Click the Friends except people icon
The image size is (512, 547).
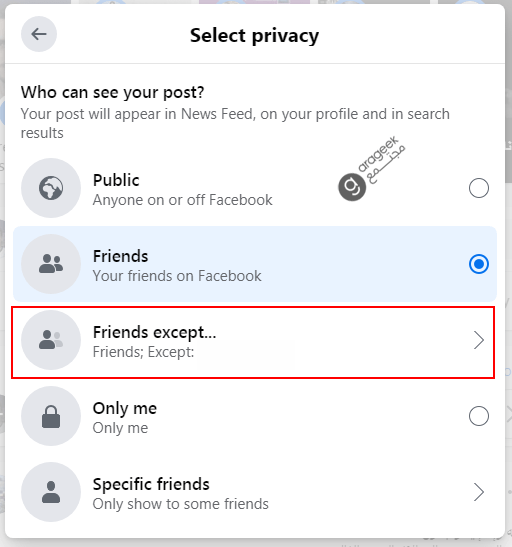(x=51, y=340)
